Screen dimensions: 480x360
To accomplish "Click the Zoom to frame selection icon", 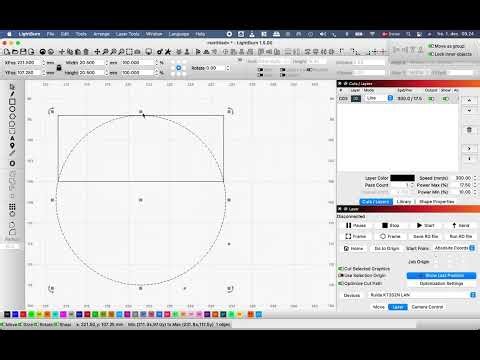I will pyautogui.click(x=129, y=52).
